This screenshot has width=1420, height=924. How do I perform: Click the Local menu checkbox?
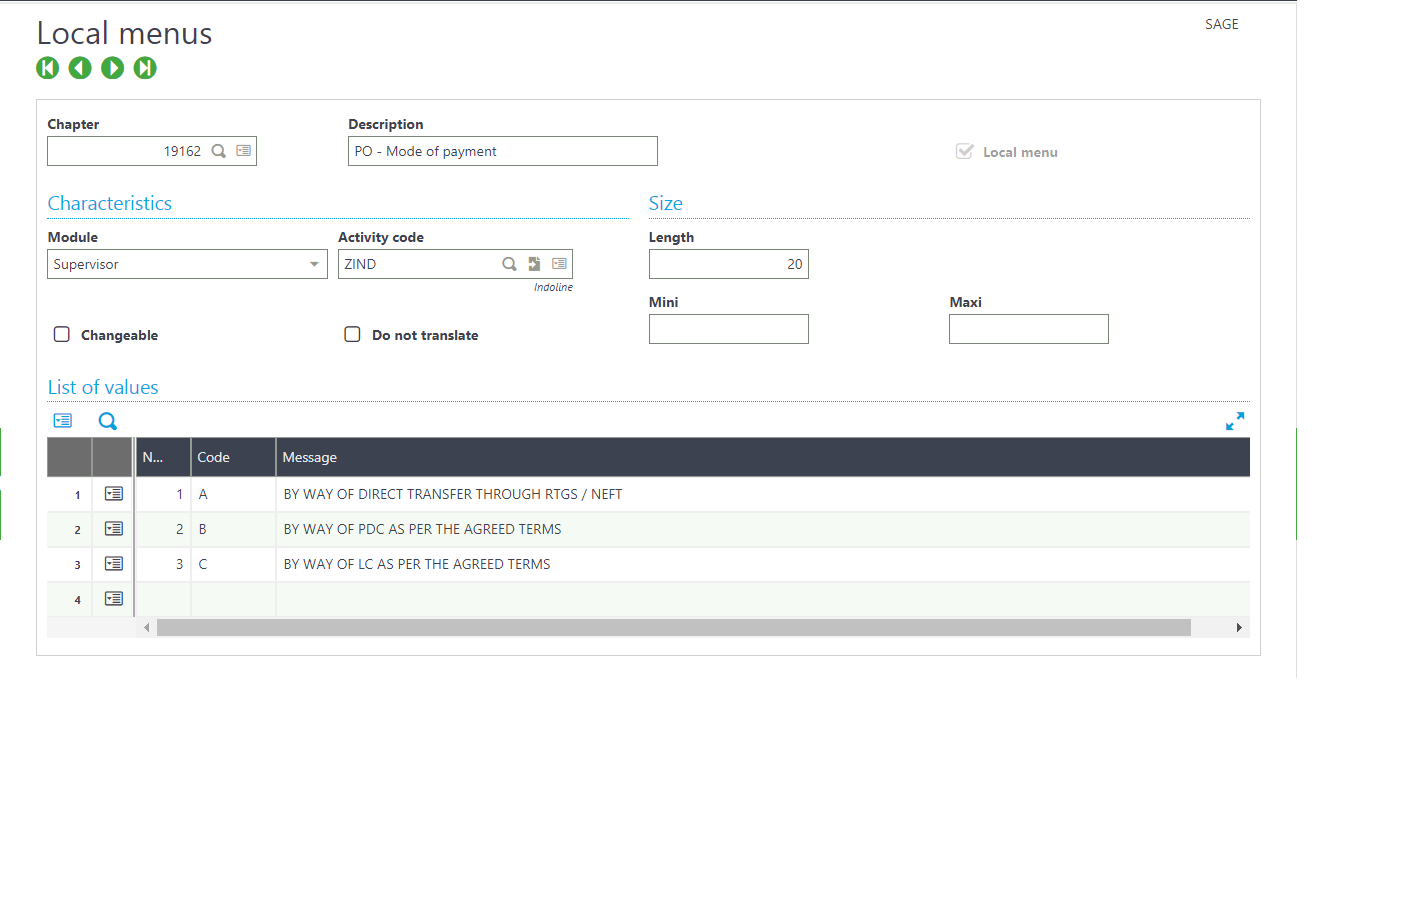(x=964, y=152)
